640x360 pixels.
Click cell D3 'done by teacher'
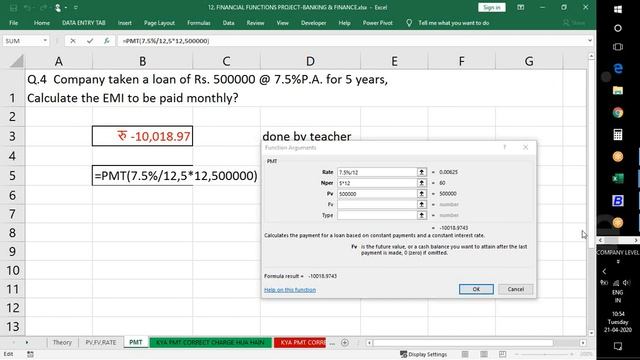click(307, 136)
